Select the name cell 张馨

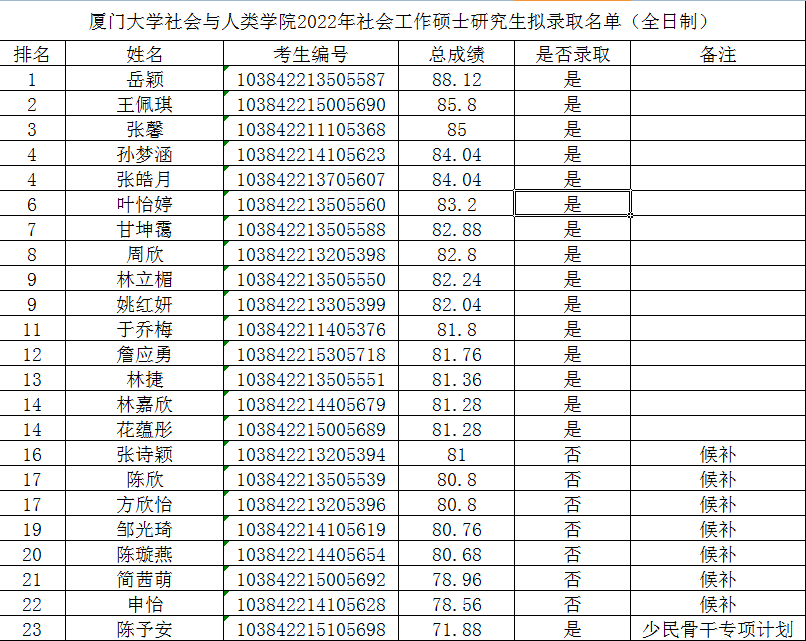[144, 129]
